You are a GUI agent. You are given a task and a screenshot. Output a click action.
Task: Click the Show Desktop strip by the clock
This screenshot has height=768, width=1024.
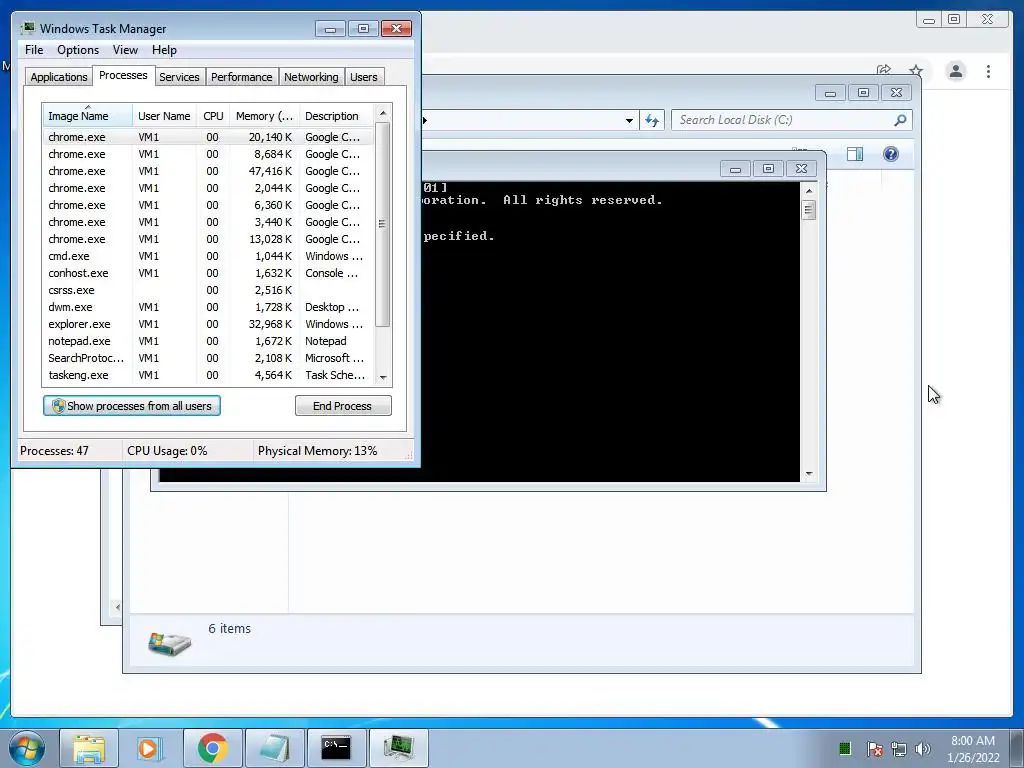tap(1018, 748)
